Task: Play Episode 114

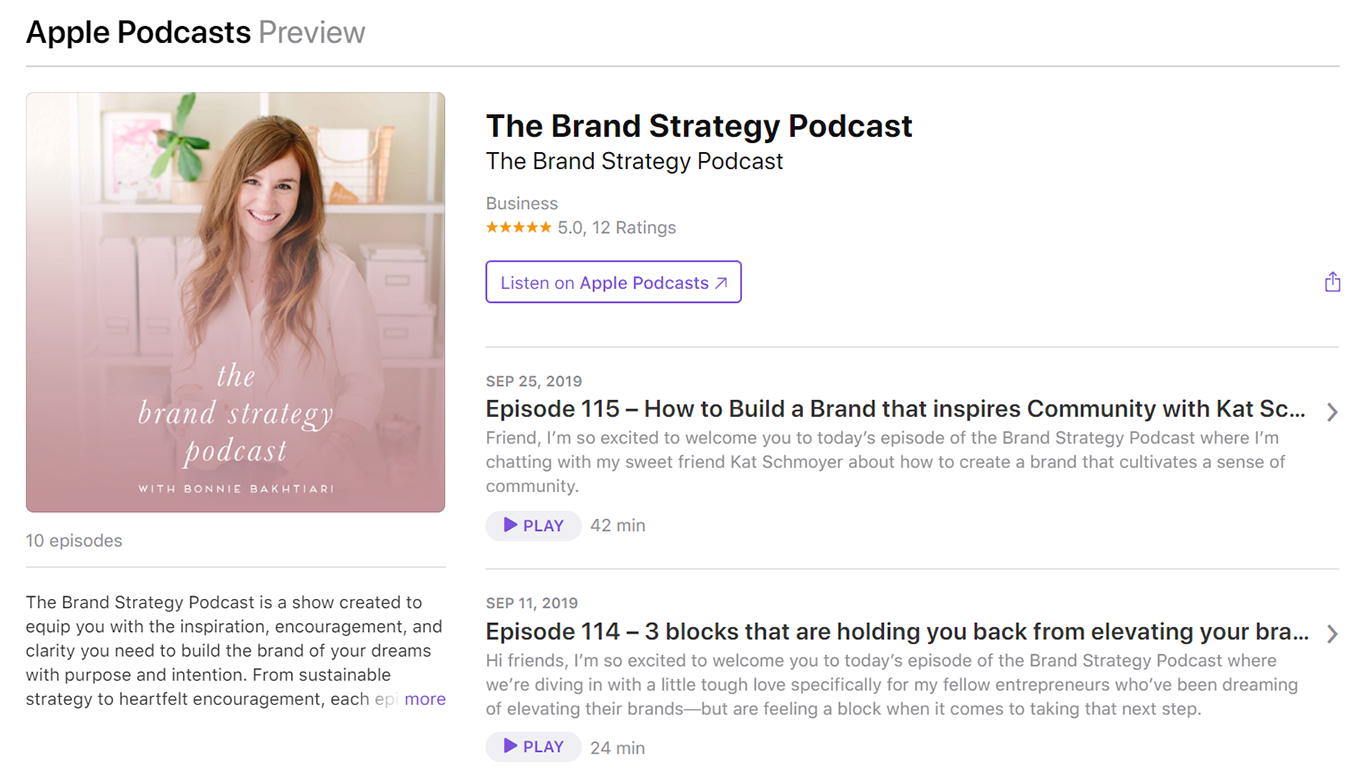Action: [534, 747]
